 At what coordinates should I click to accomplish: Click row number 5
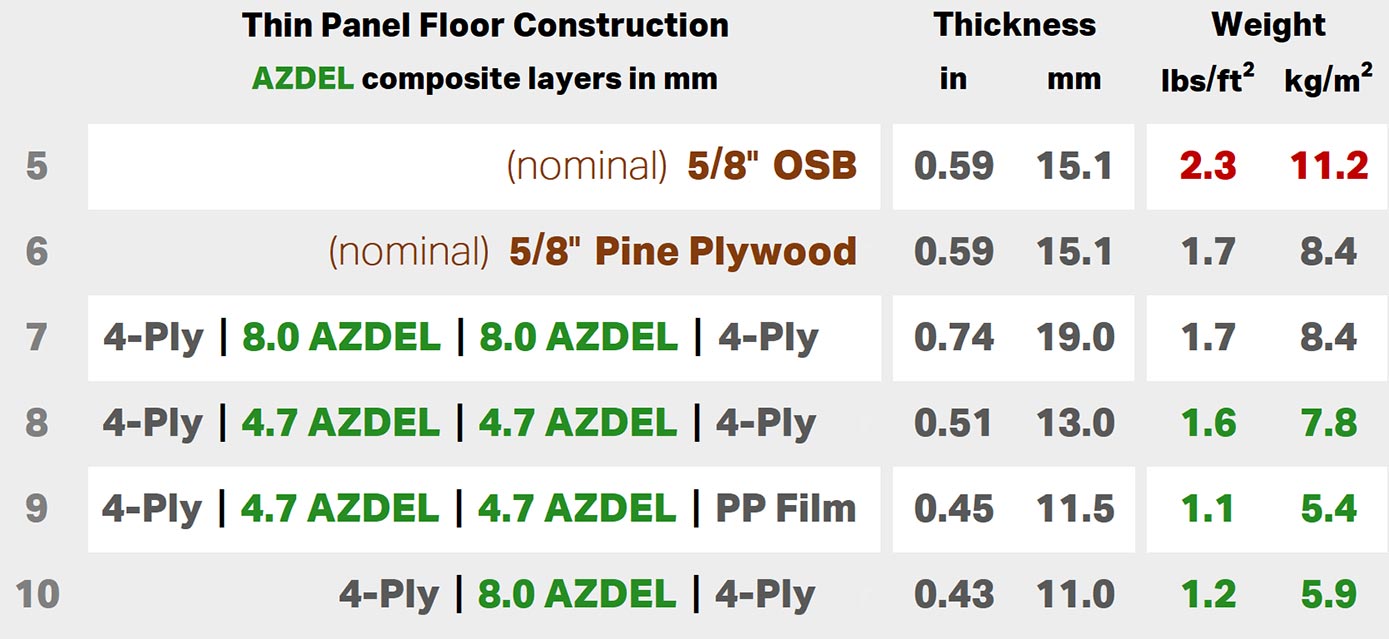[x=37, y=166]
